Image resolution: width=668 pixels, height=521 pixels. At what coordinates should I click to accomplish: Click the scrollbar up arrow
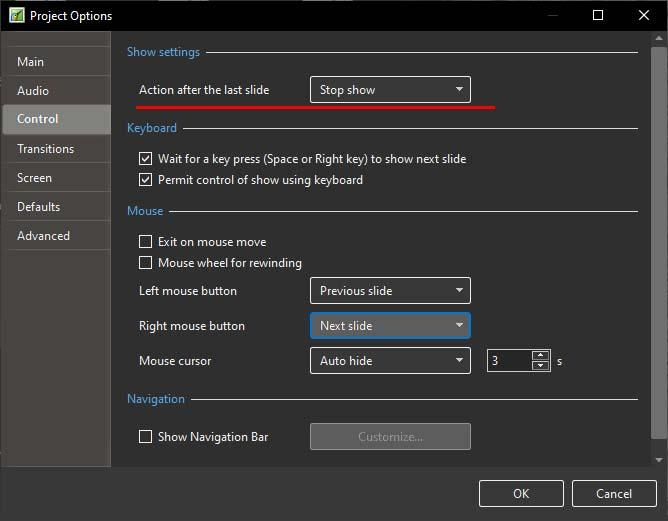659,38
